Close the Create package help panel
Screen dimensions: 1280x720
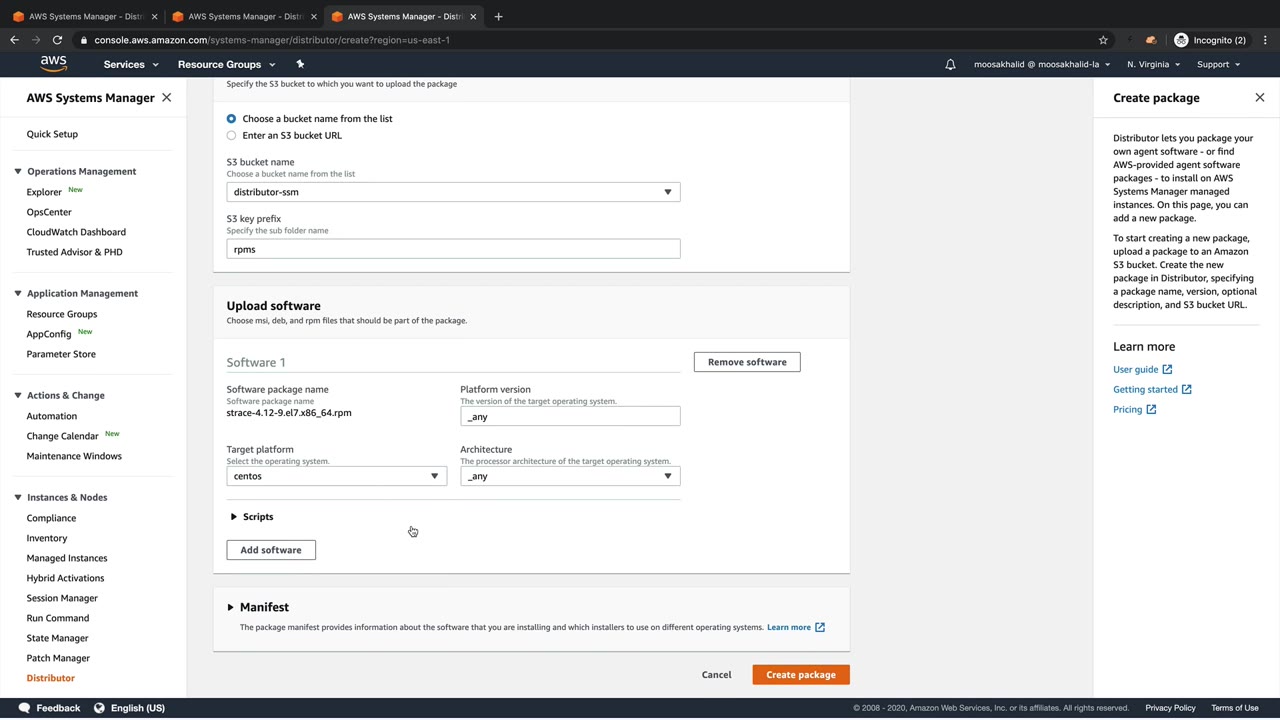pyautogui.click(x=1259, y=98)
